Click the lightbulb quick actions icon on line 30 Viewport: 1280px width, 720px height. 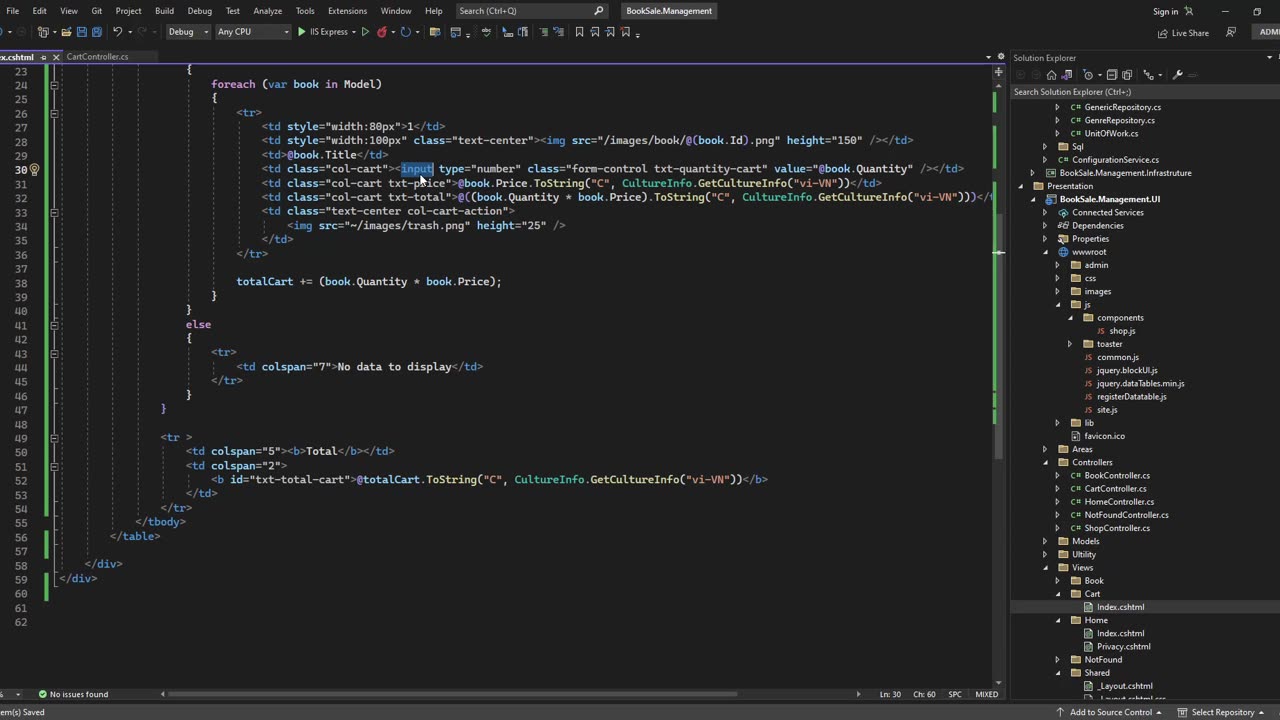34,169
